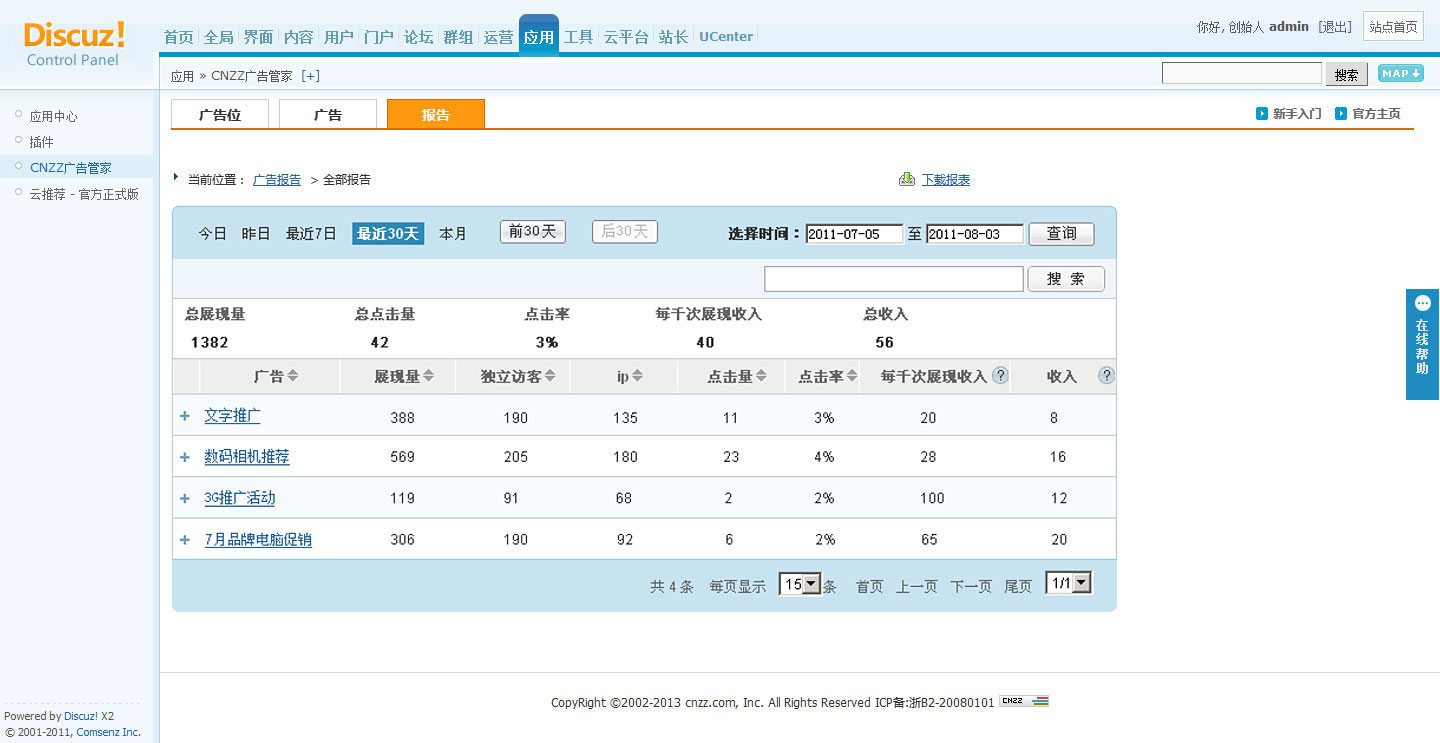This screenshot has width=1440, height=743.
Task: Expand the 3G推广活动 row
Action: coord(185,498)
